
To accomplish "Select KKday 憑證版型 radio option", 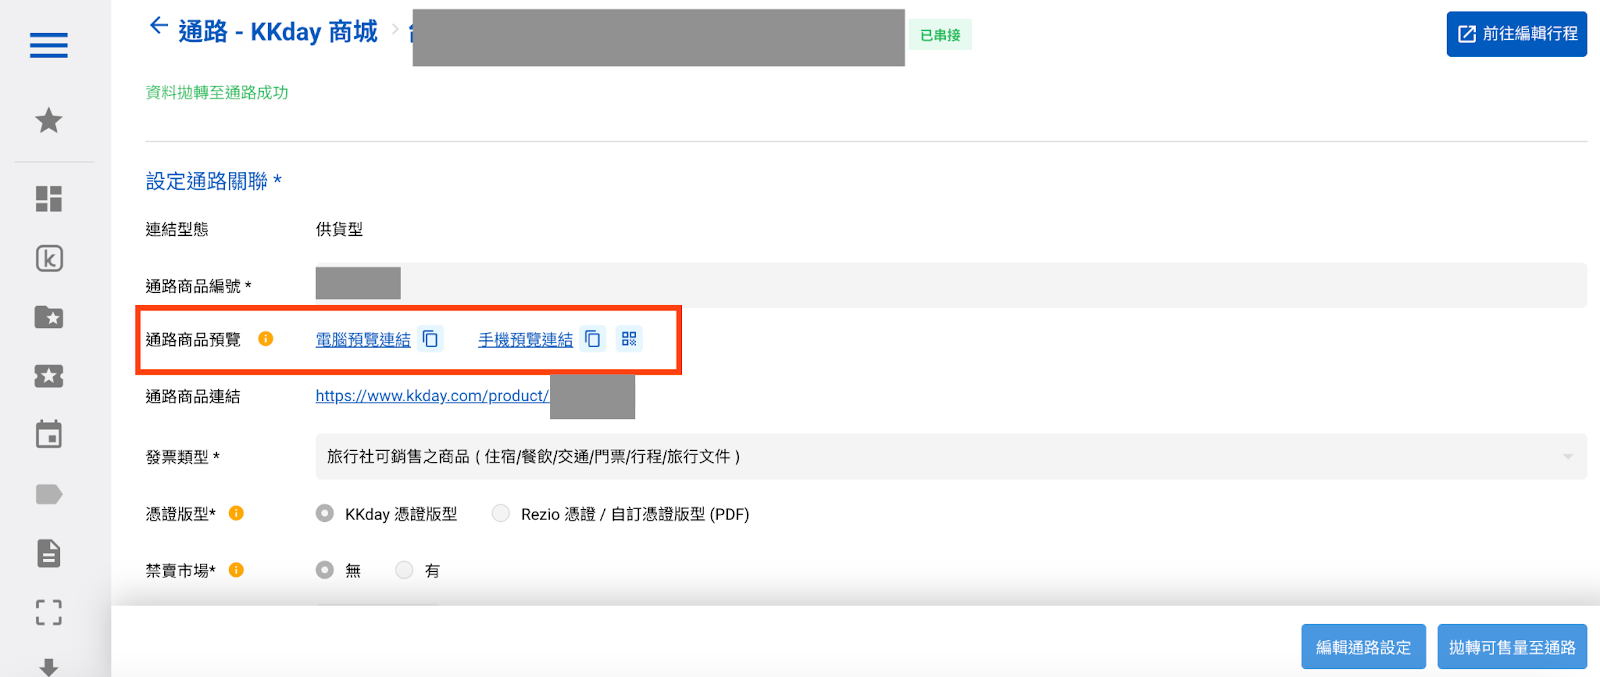I will 325,513.
